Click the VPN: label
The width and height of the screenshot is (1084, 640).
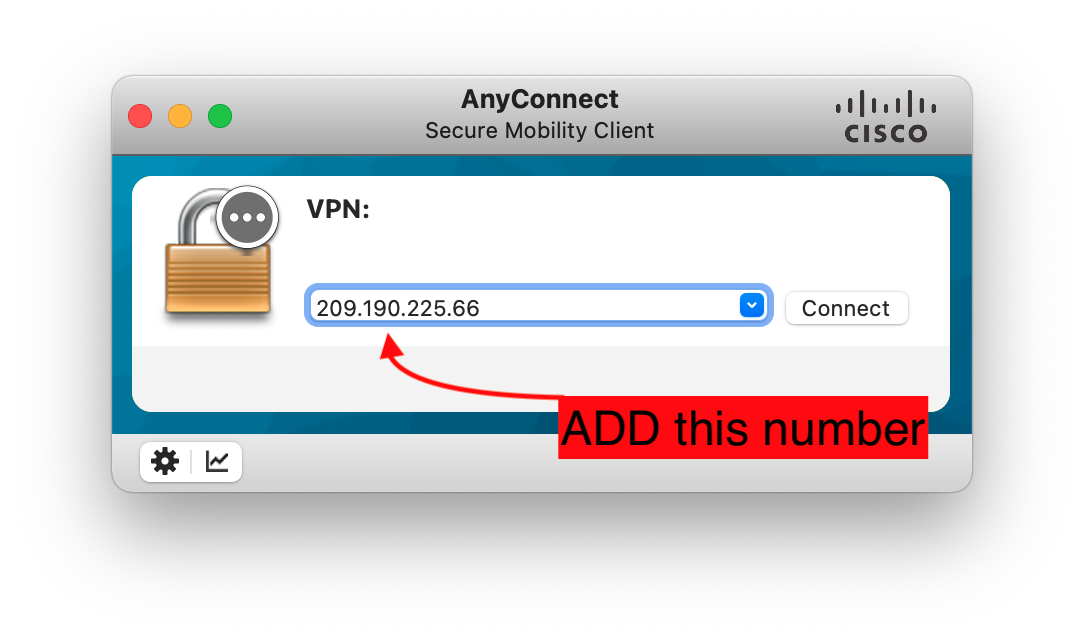(x=338, y=209)
